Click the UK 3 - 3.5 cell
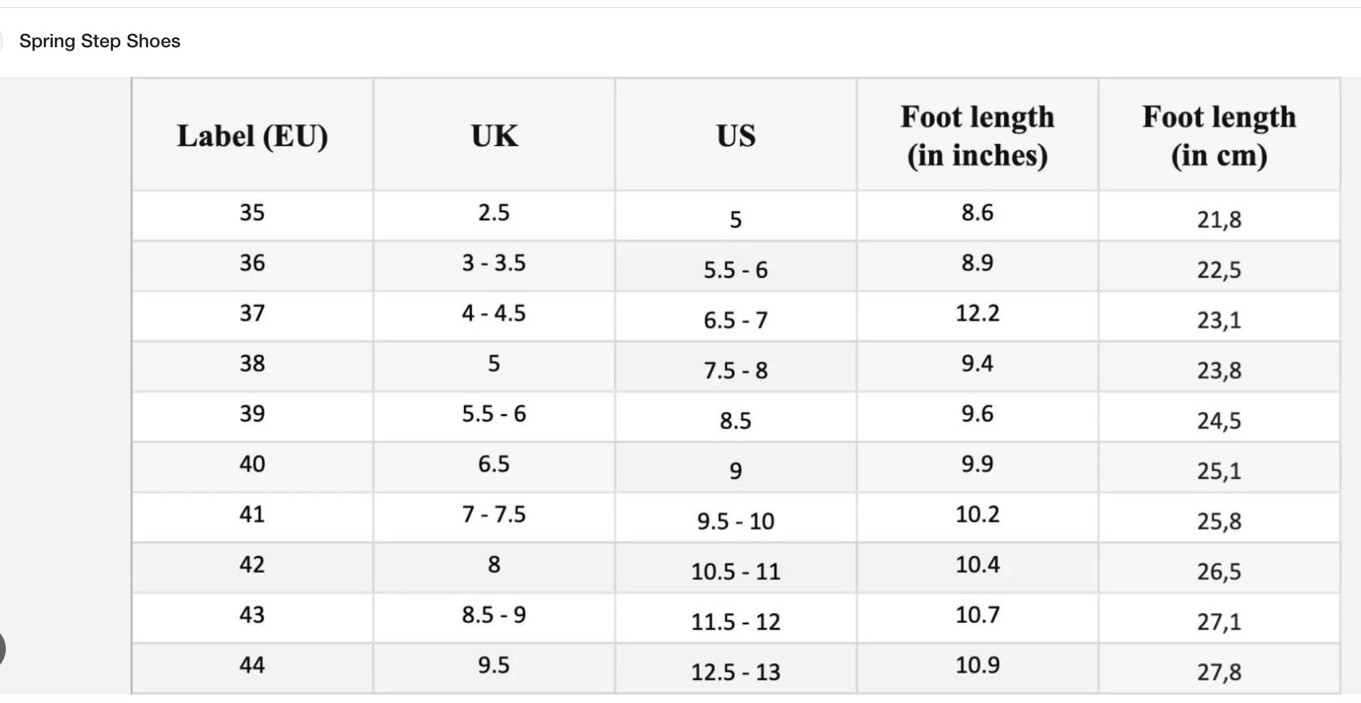The height and width of the screenshot is (703, 1361). pyautogui.click(x=494, y=265)
